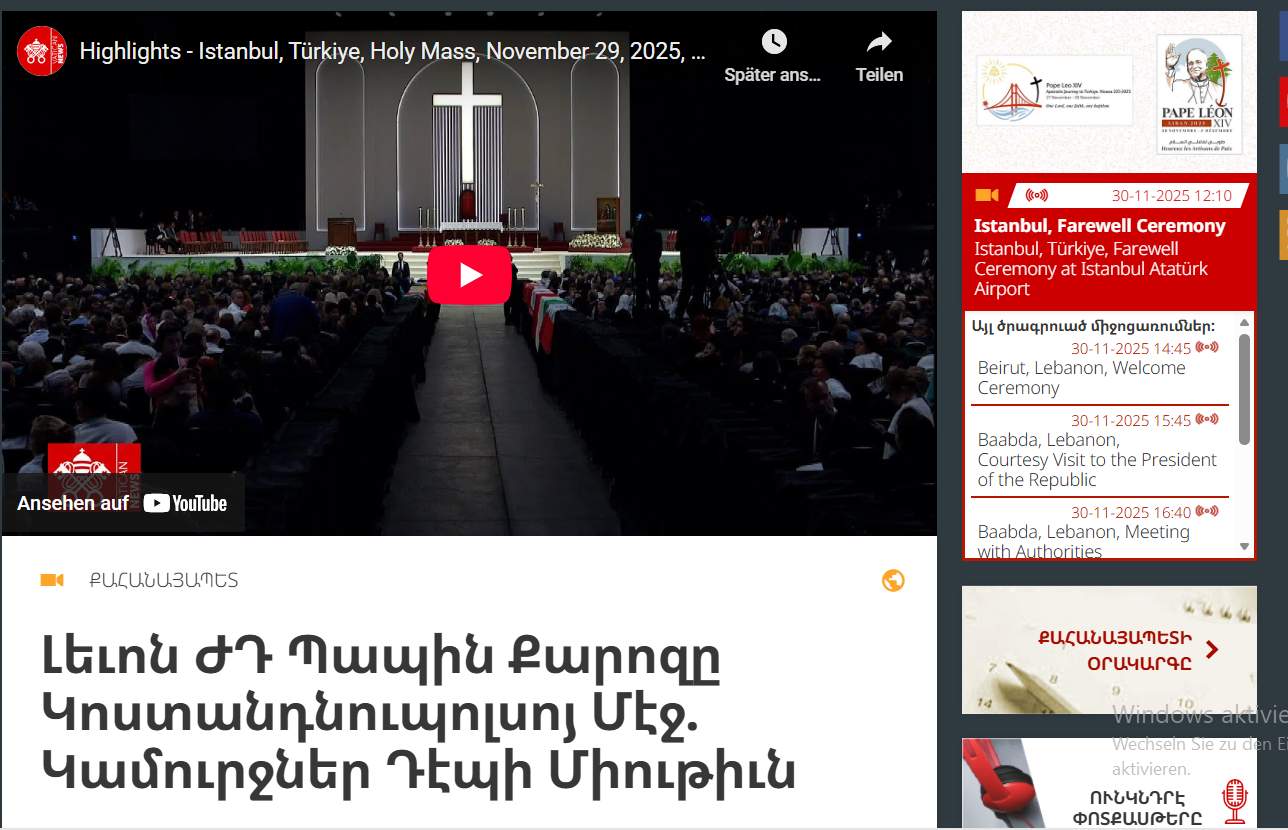
Task: Click the date '30-11-2025 16:40'
Action: click(1131, 513)
